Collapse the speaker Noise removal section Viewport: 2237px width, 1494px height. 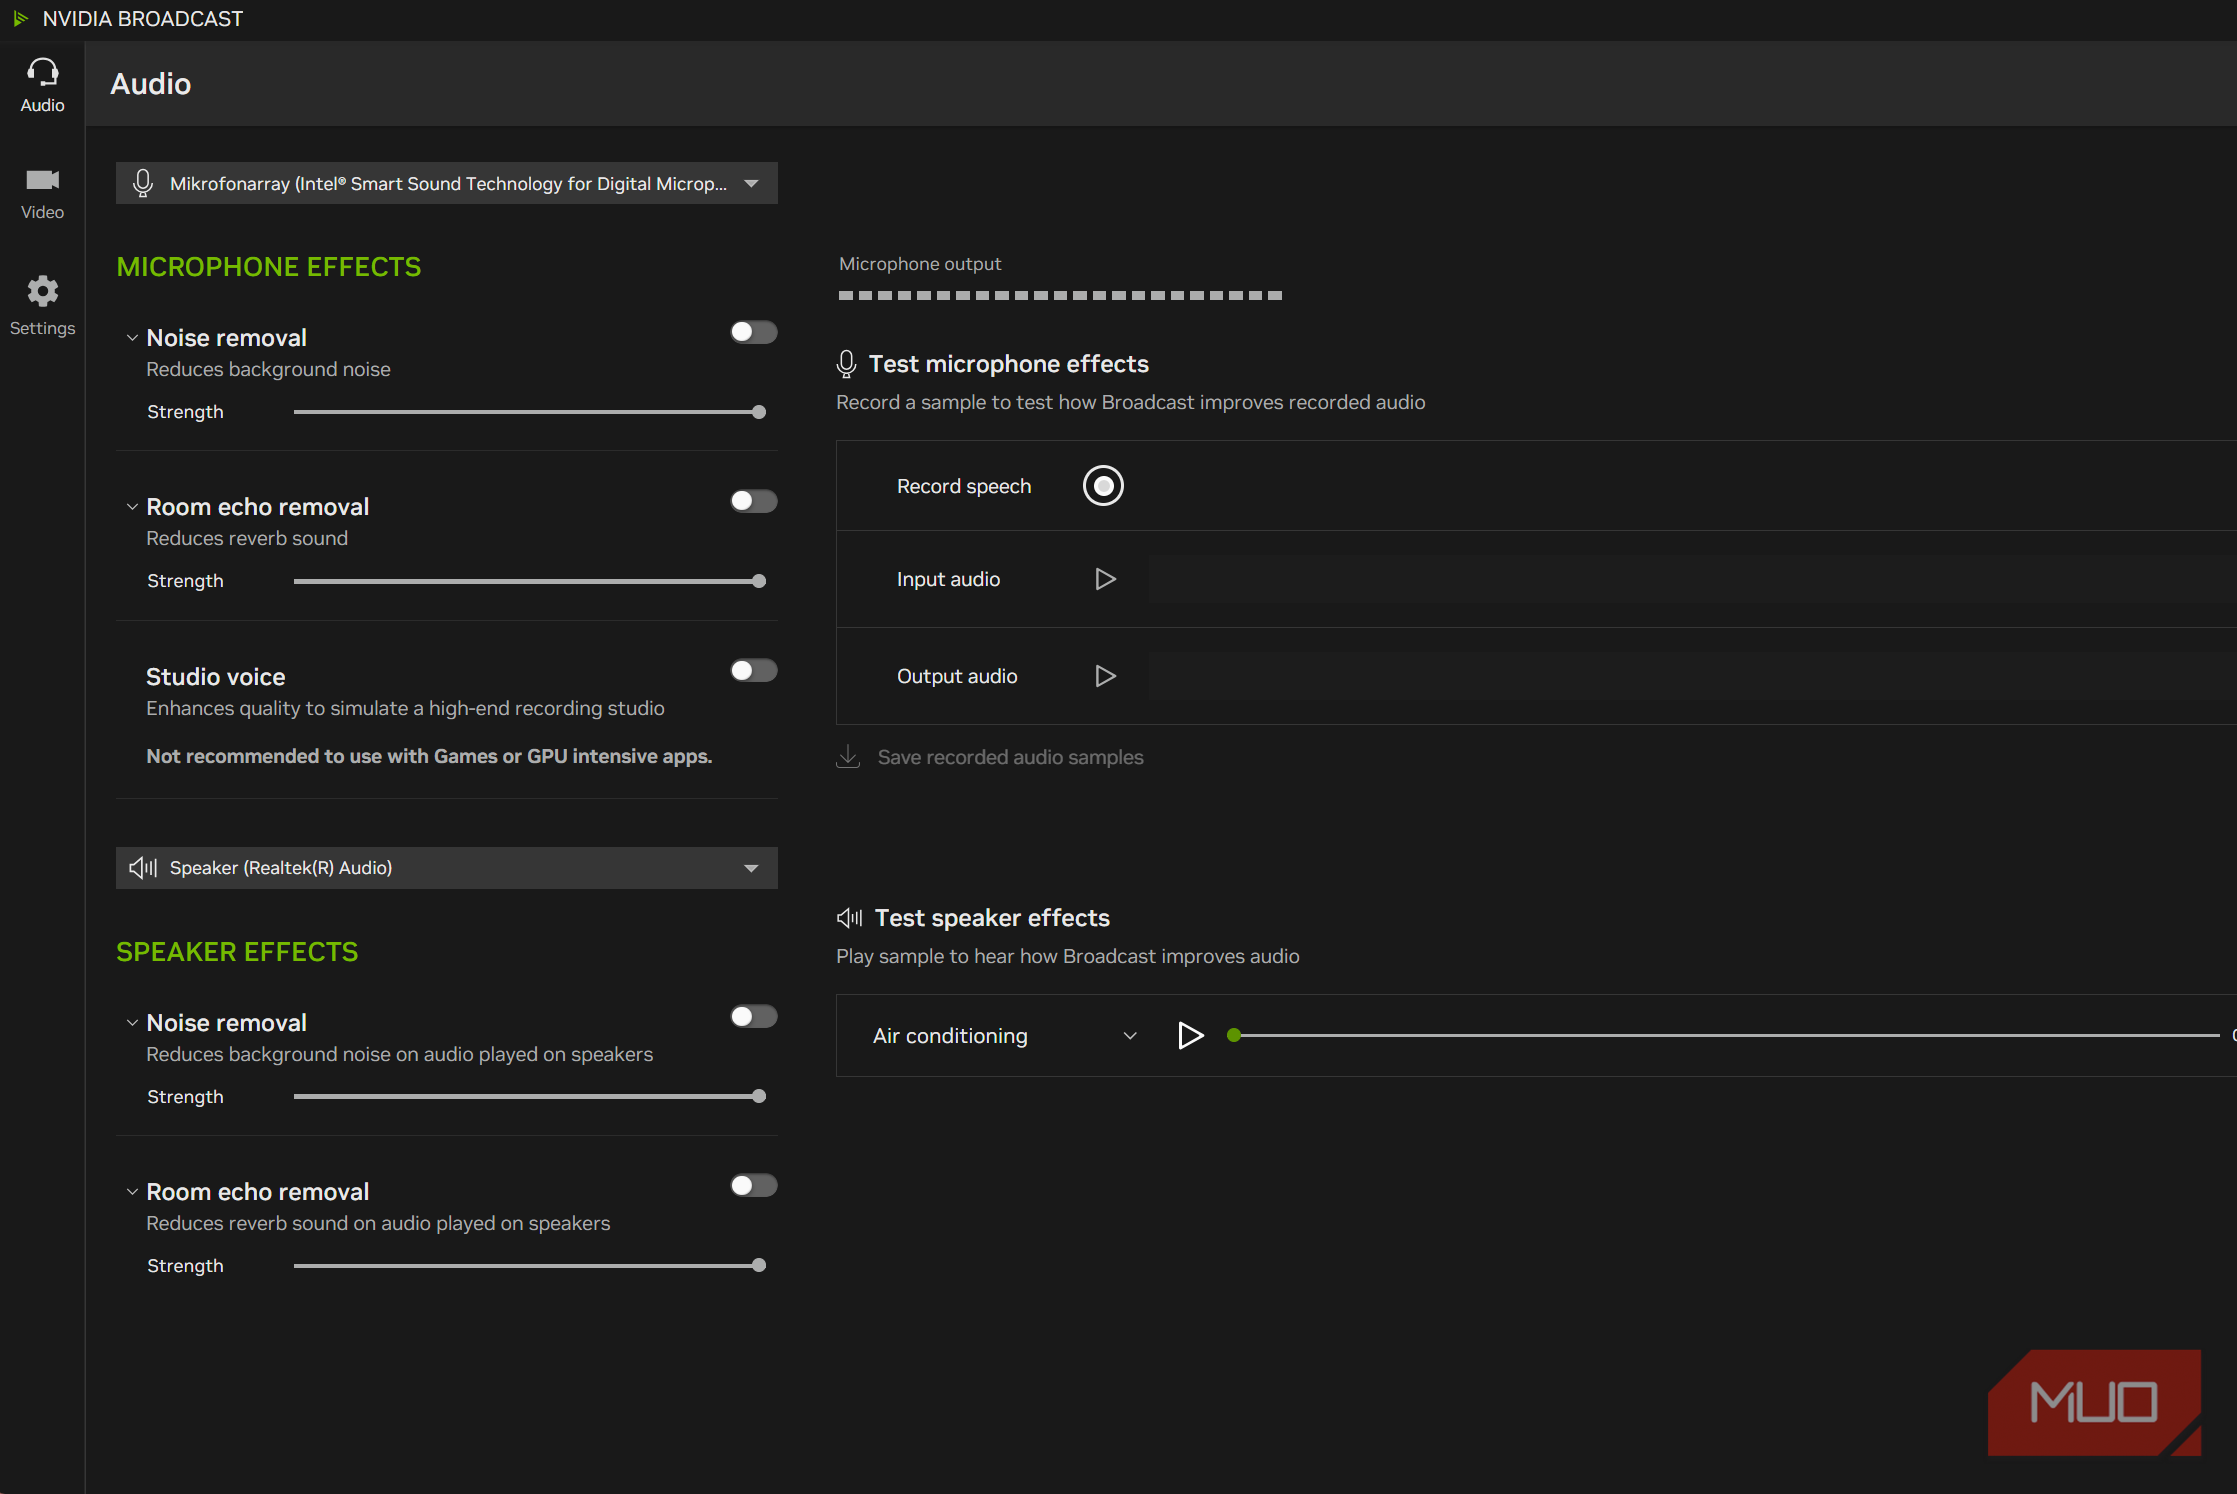(132, 1023)
